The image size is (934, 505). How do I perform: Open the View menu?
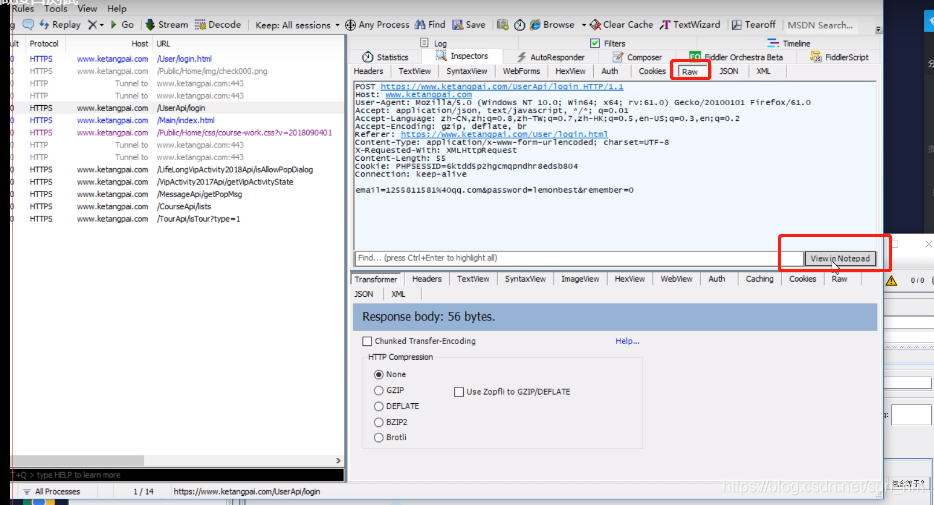[x=87, y=8]
